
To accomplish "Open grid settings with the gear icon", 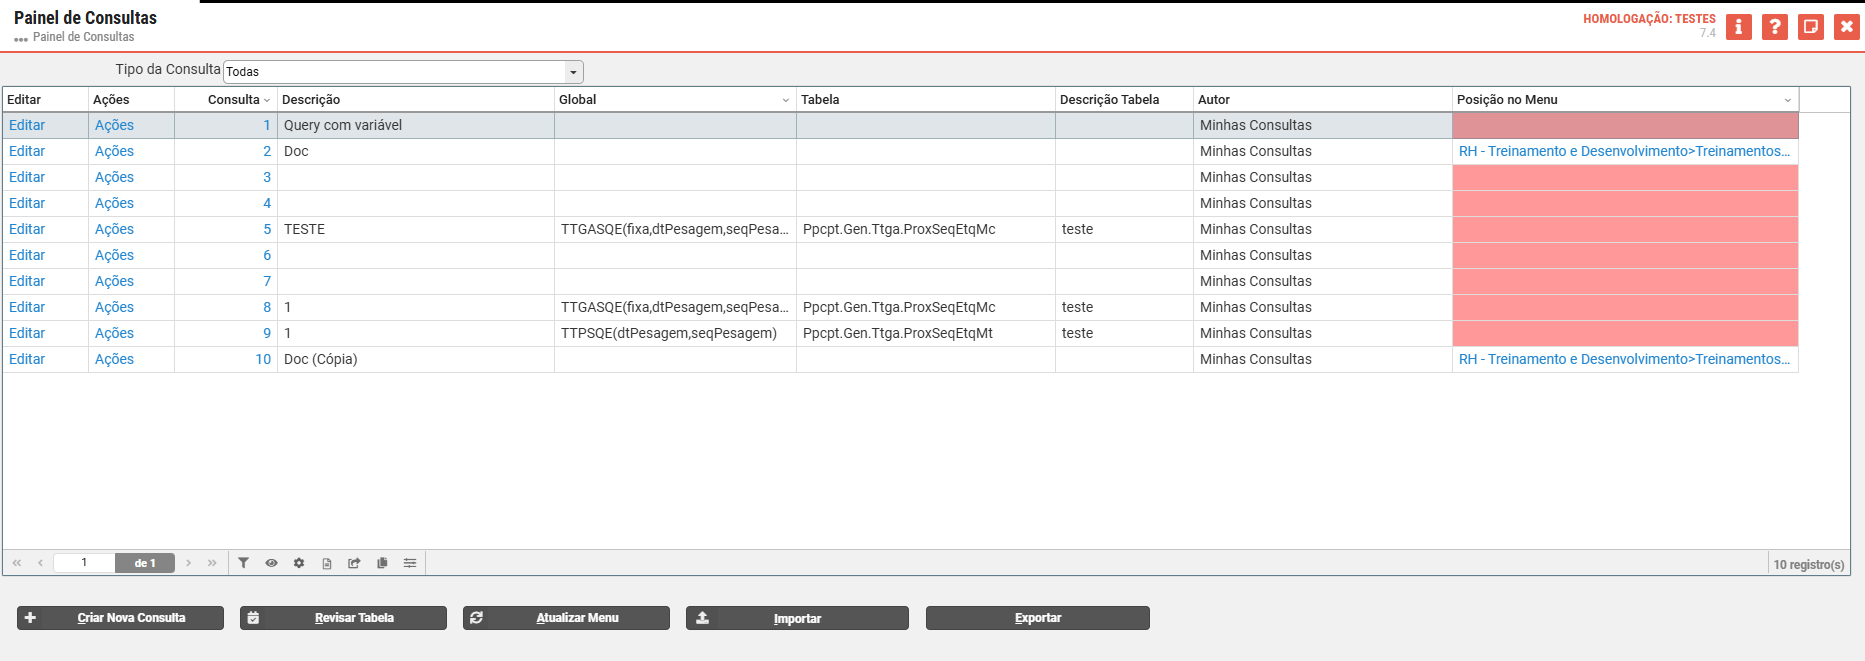I will pos(299,563).
